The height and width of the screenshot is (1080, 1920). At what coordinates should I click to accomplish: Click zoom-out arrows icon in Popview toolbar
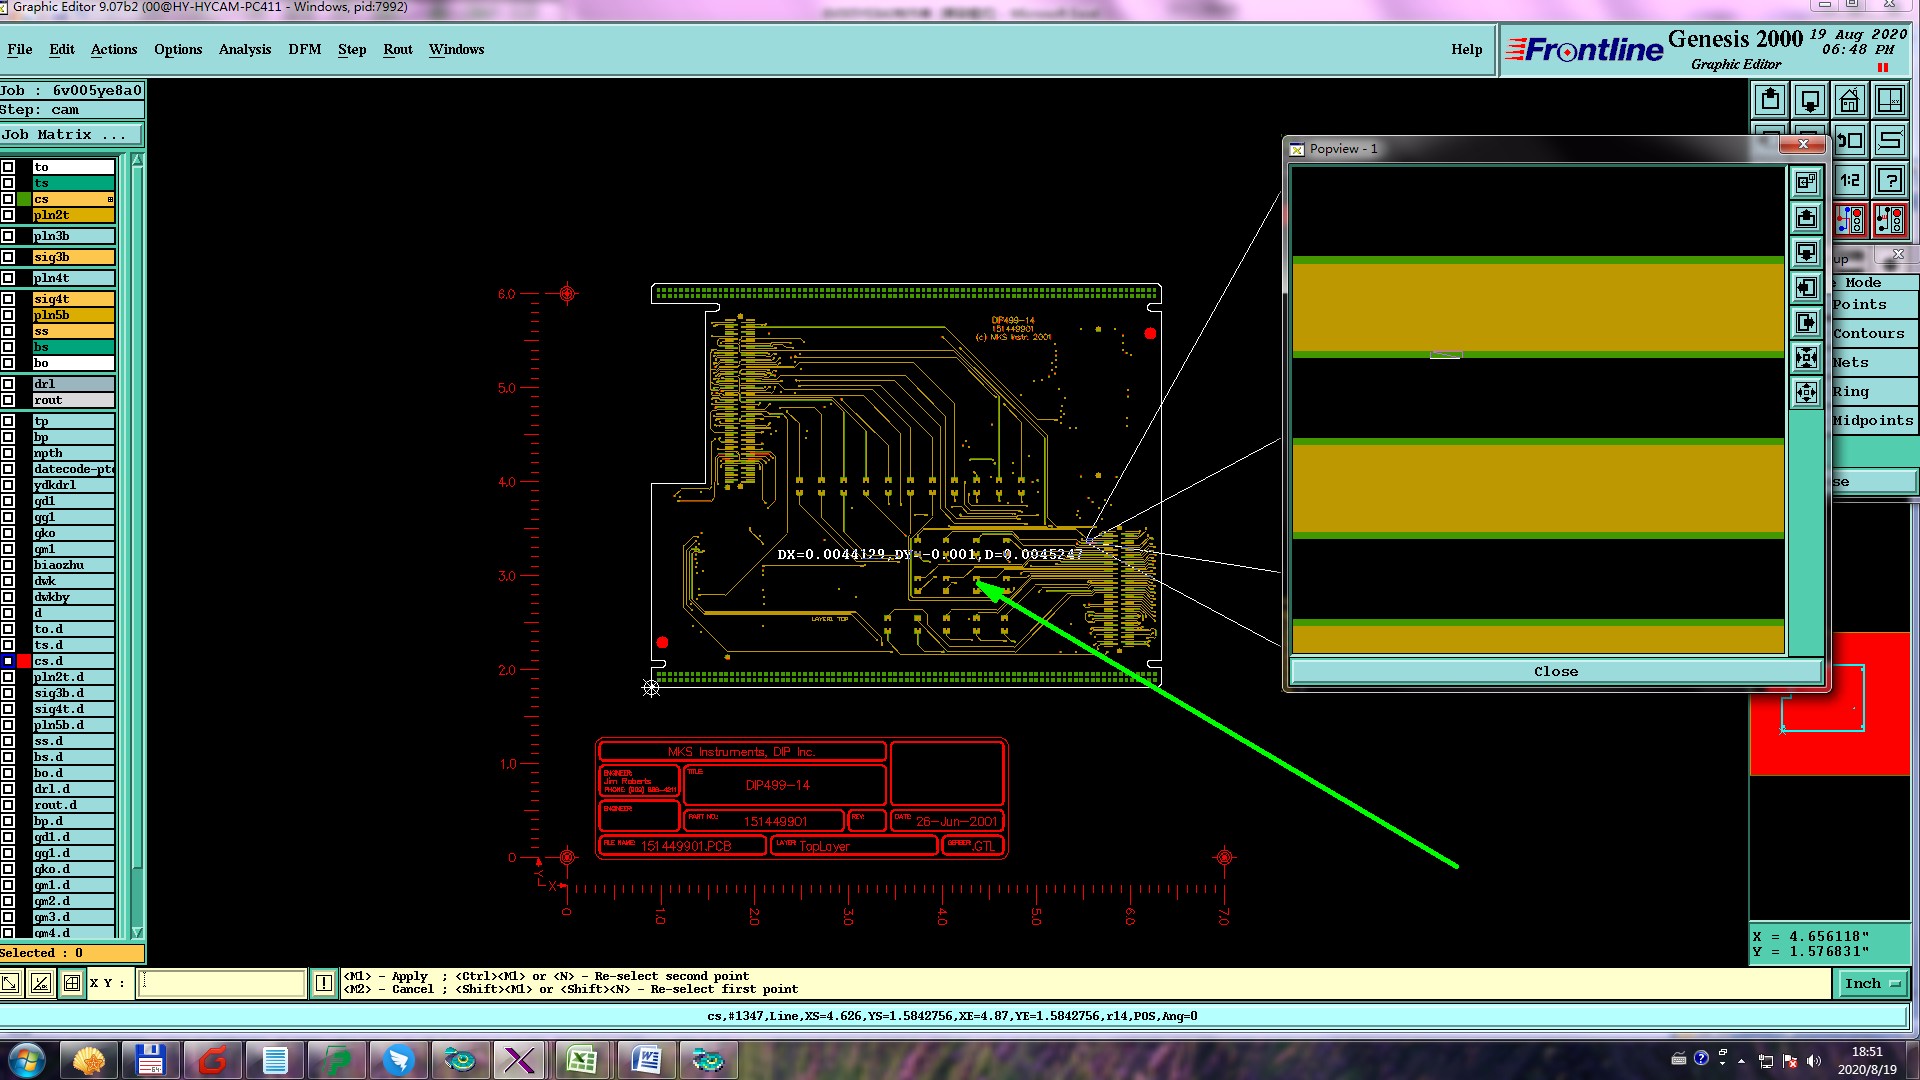(1806, 392)
